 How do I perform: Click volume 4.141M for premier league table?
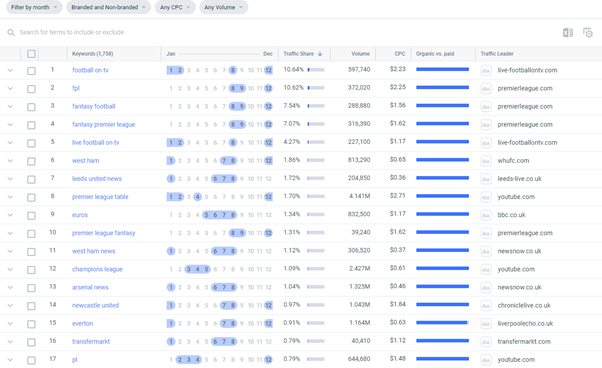coord(360,196)
